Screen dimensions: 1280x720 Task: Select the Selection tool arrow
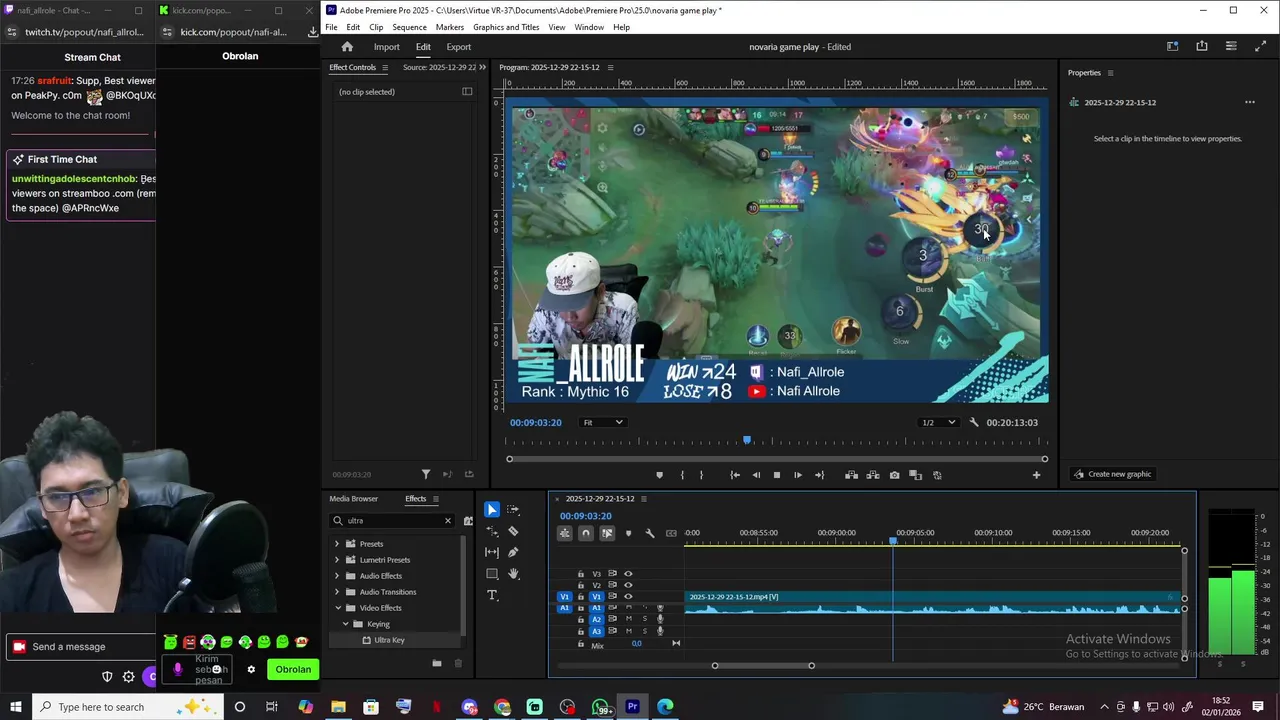click(x=492, y=510)
